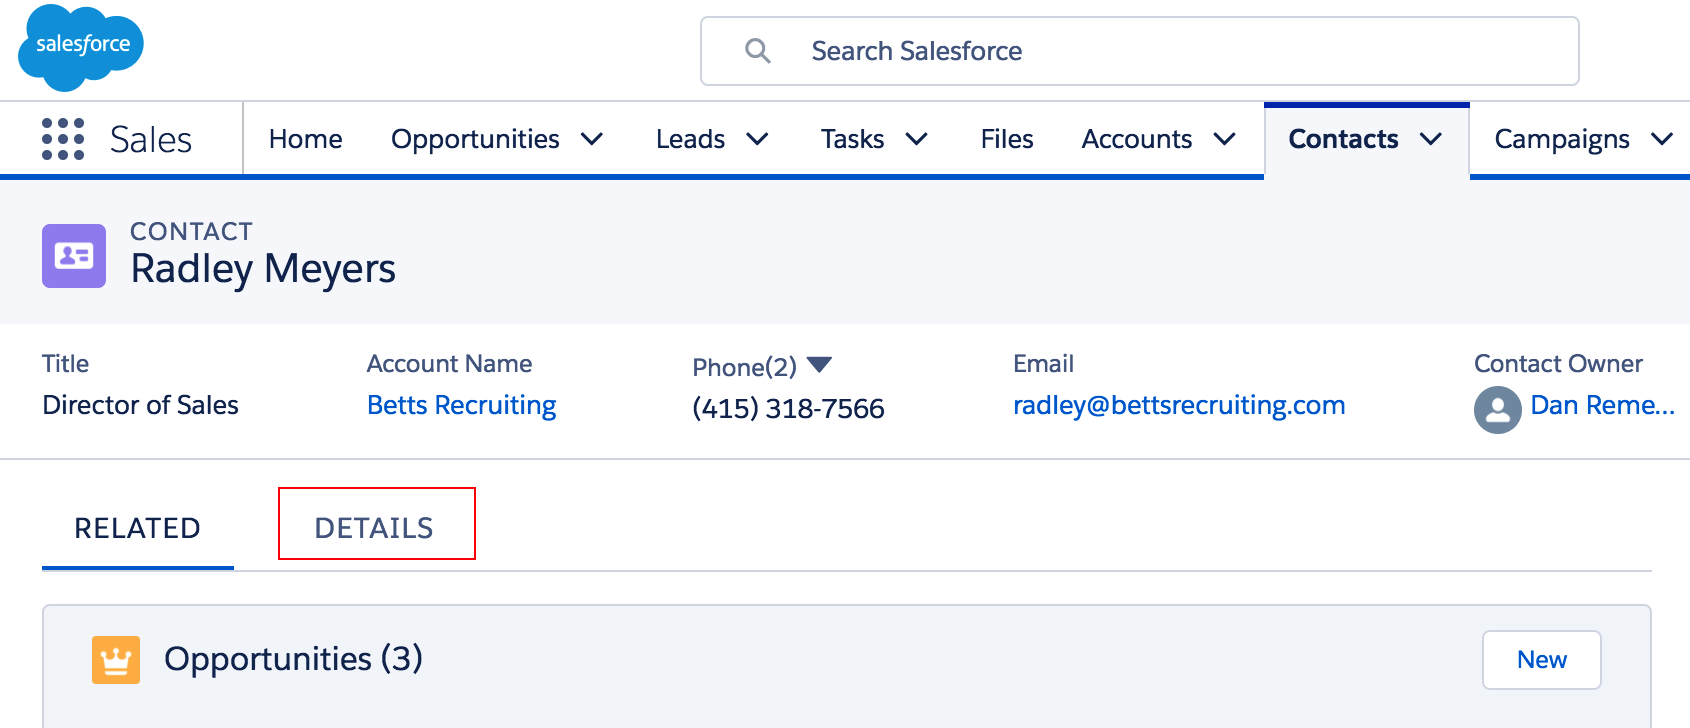Click the New button in Opportunities

(x=1541, y=660)
